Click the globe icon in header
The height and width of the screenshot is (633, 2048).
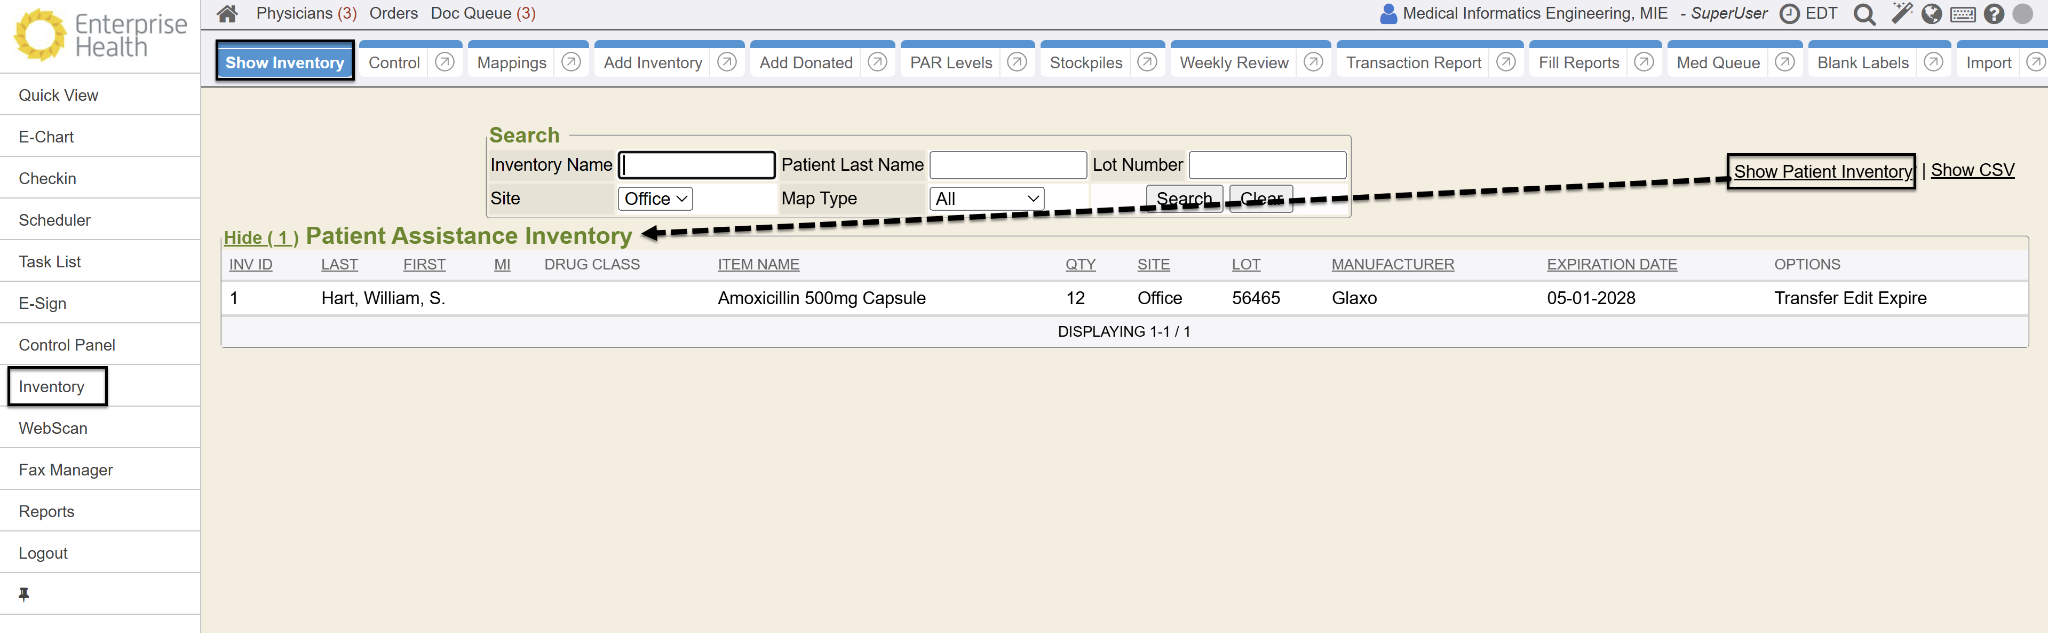tap(1932, 14)
